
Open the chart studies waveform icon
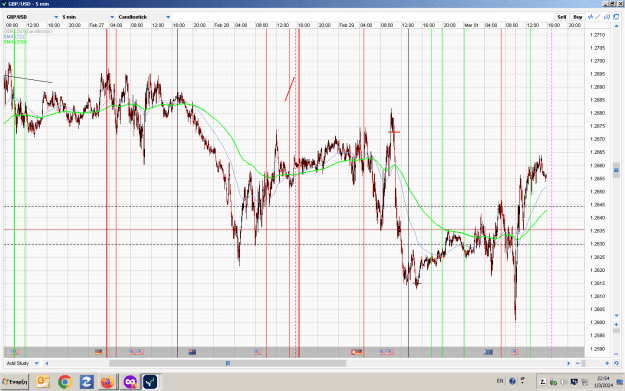pyautogui.click(x=590, y=17)
